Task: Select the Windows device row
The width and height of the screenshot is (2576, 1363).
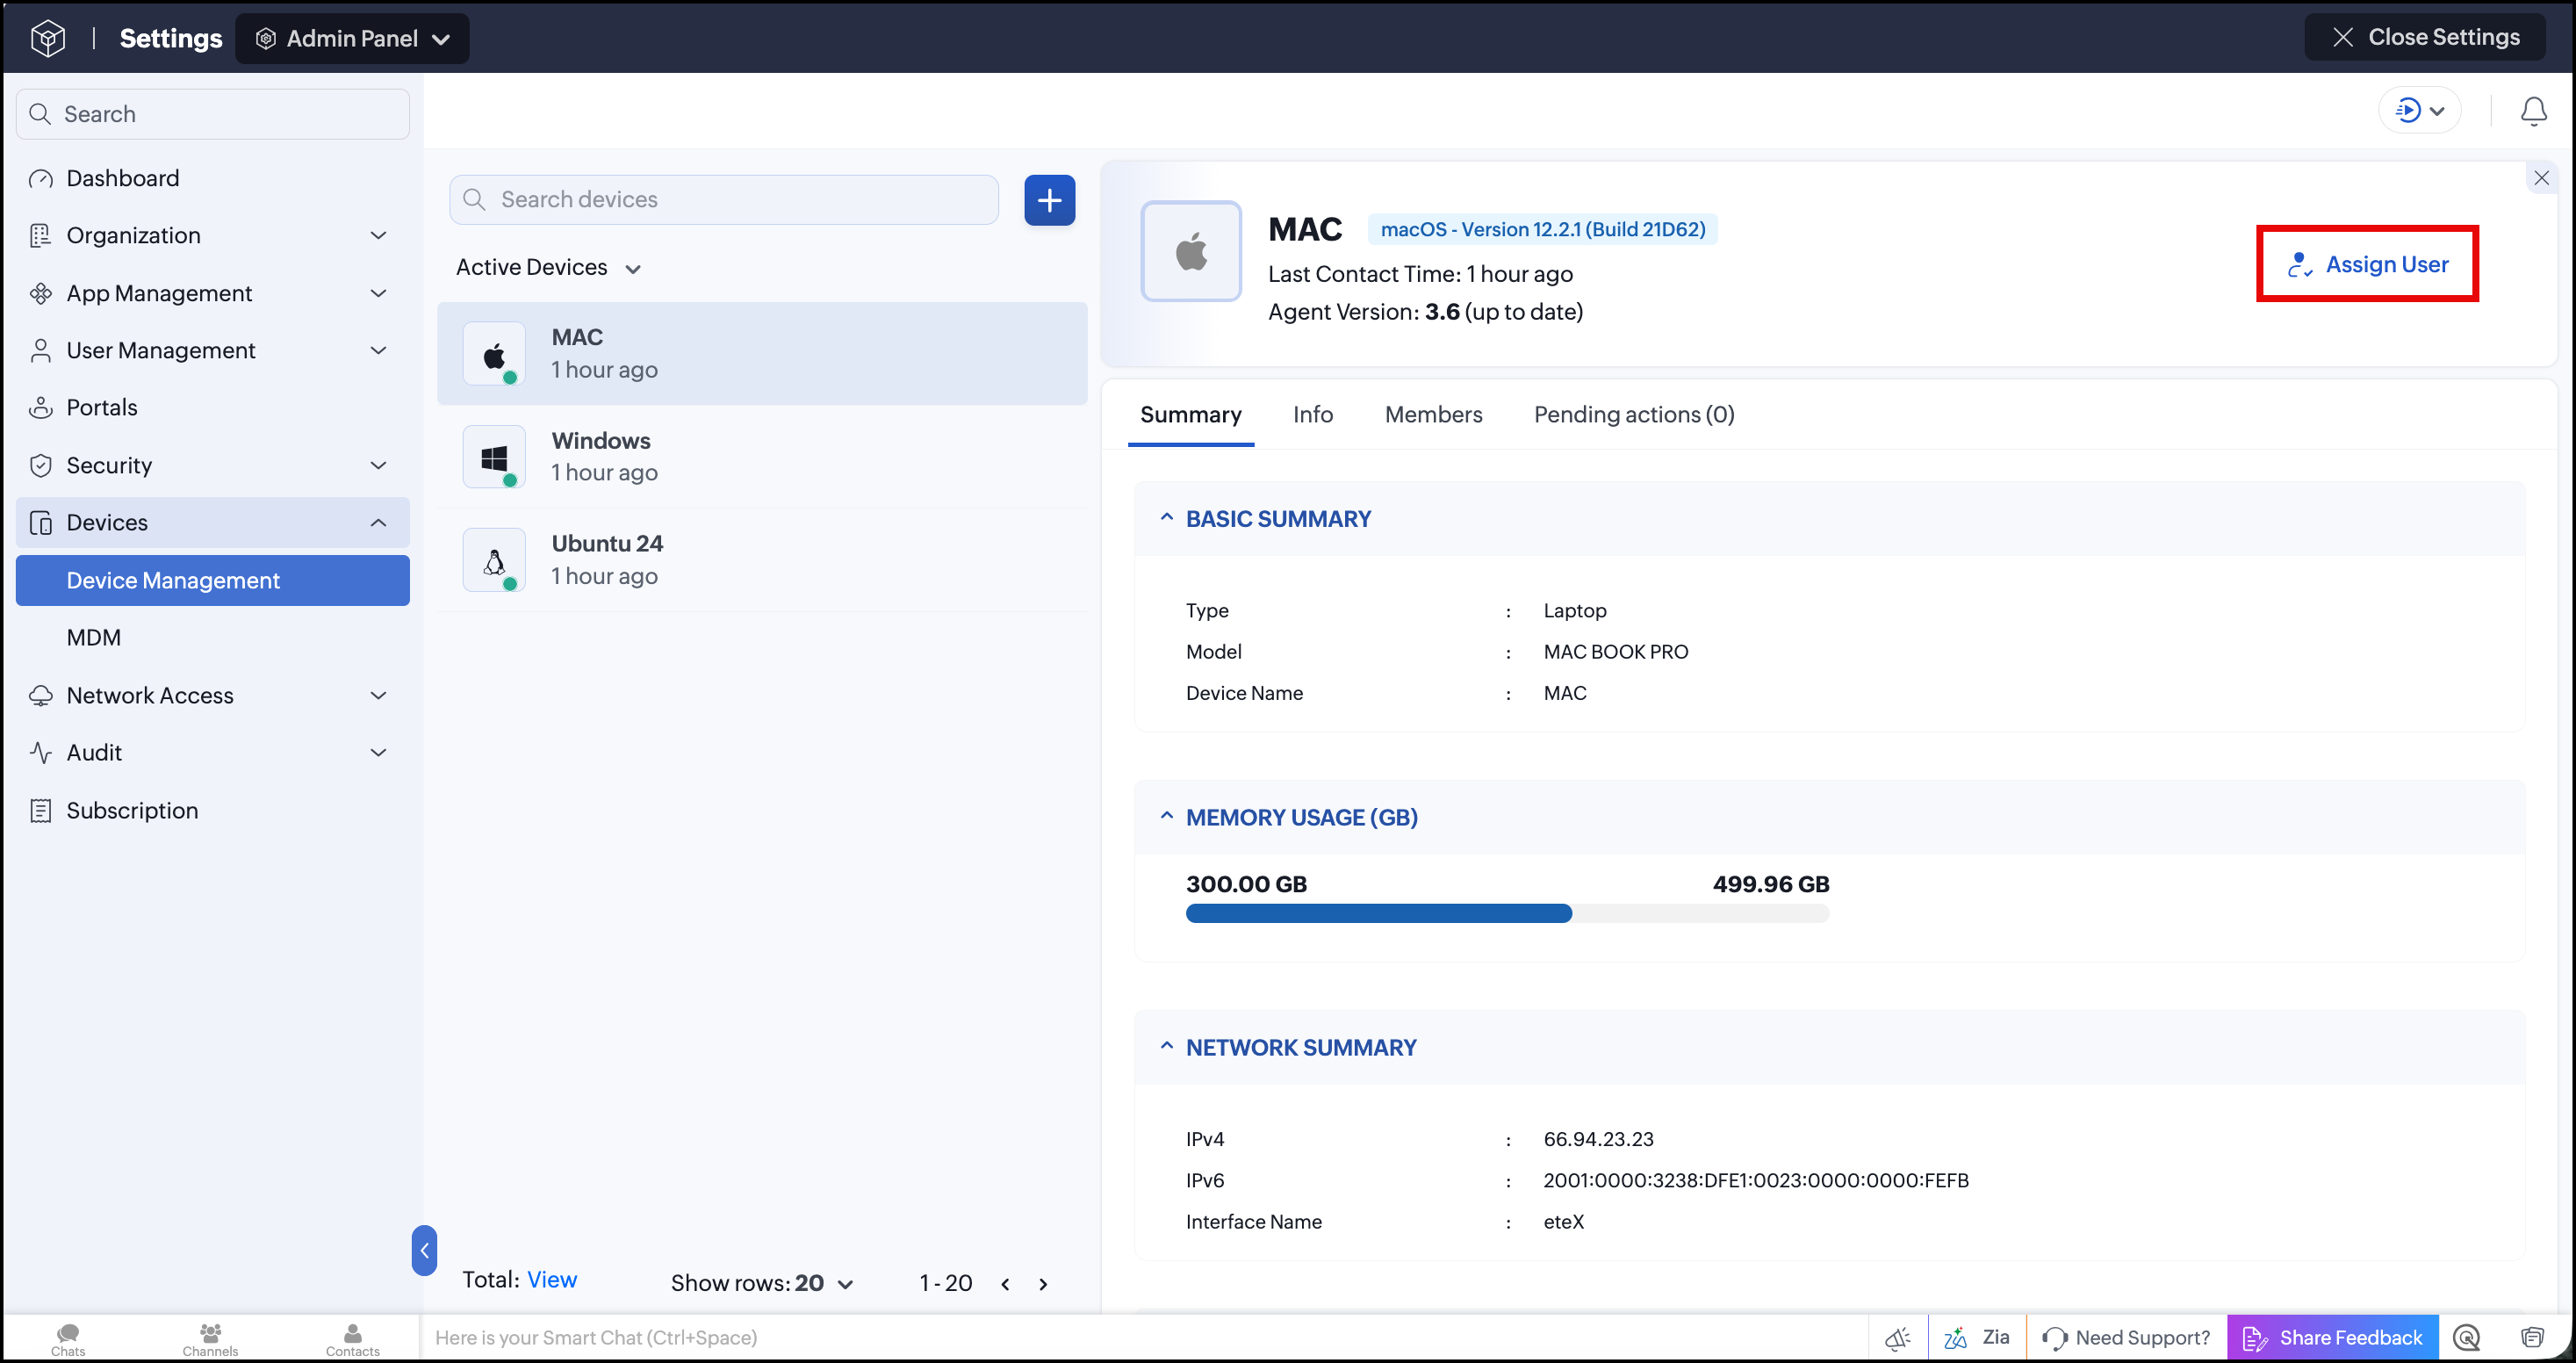Action: (x=762, y=457)
